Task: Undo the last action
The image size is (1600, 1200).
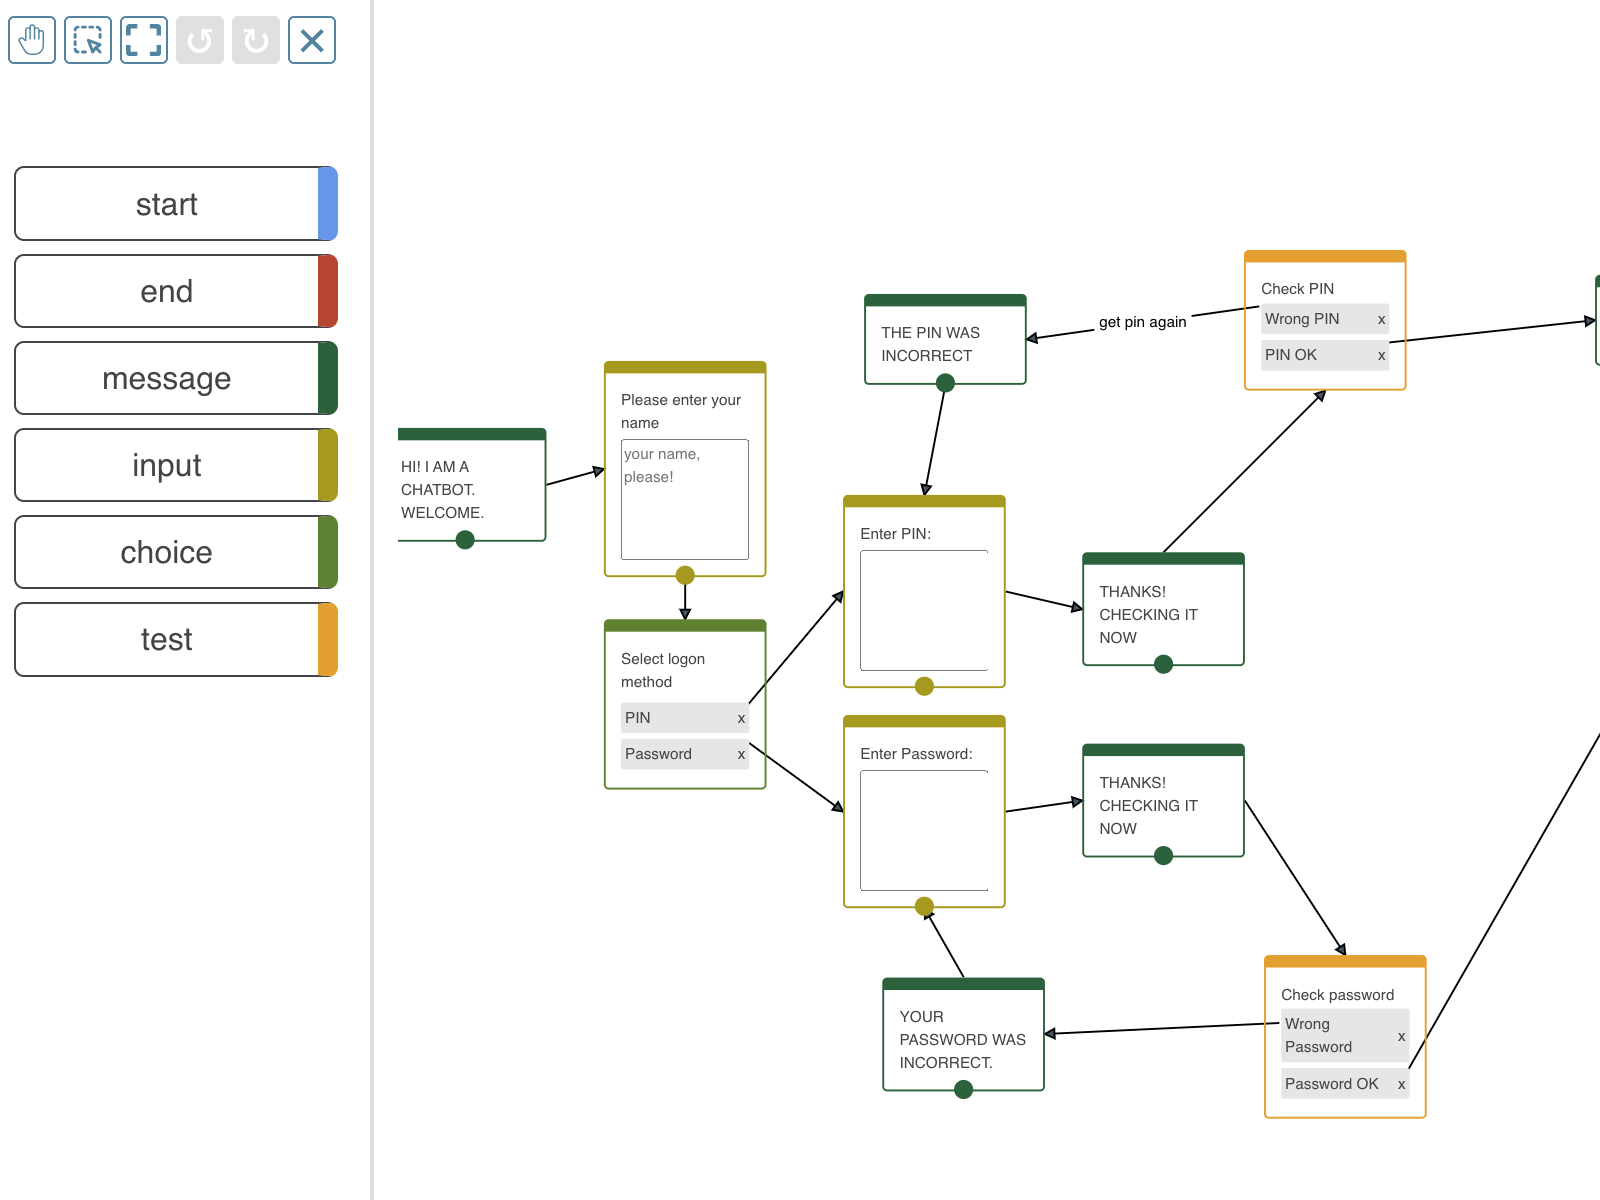Action: pyautogui.click(x=199, y=40)
